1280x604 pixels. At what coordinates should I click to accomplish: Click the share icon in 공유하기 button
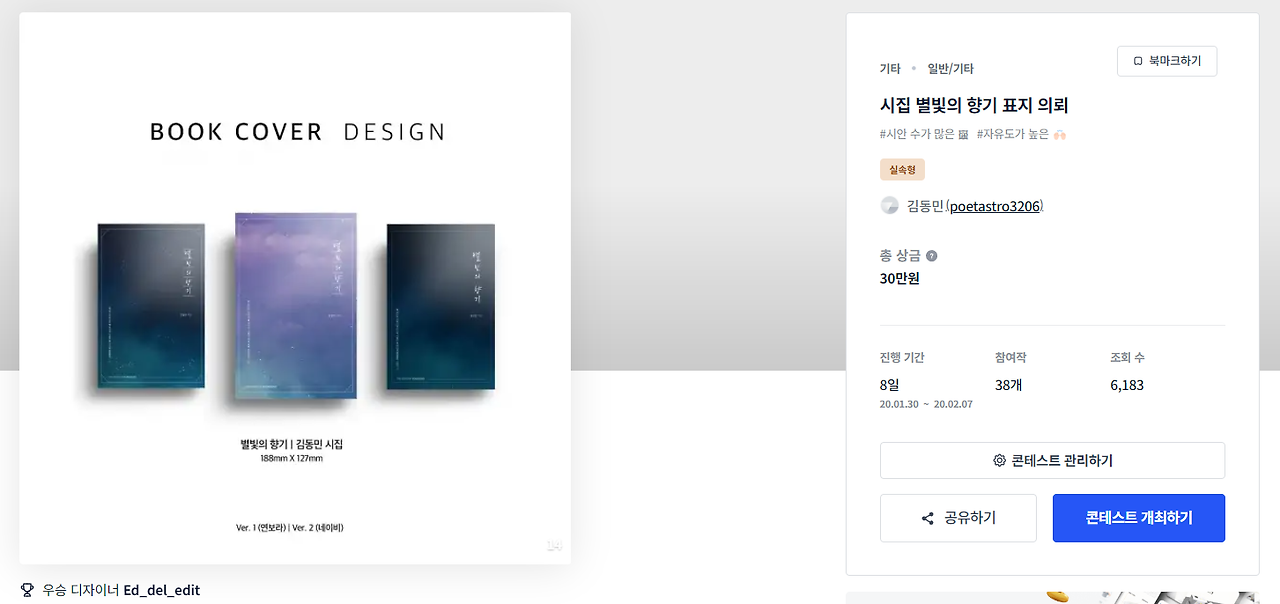pyautogui.click(x=928, y=518)
